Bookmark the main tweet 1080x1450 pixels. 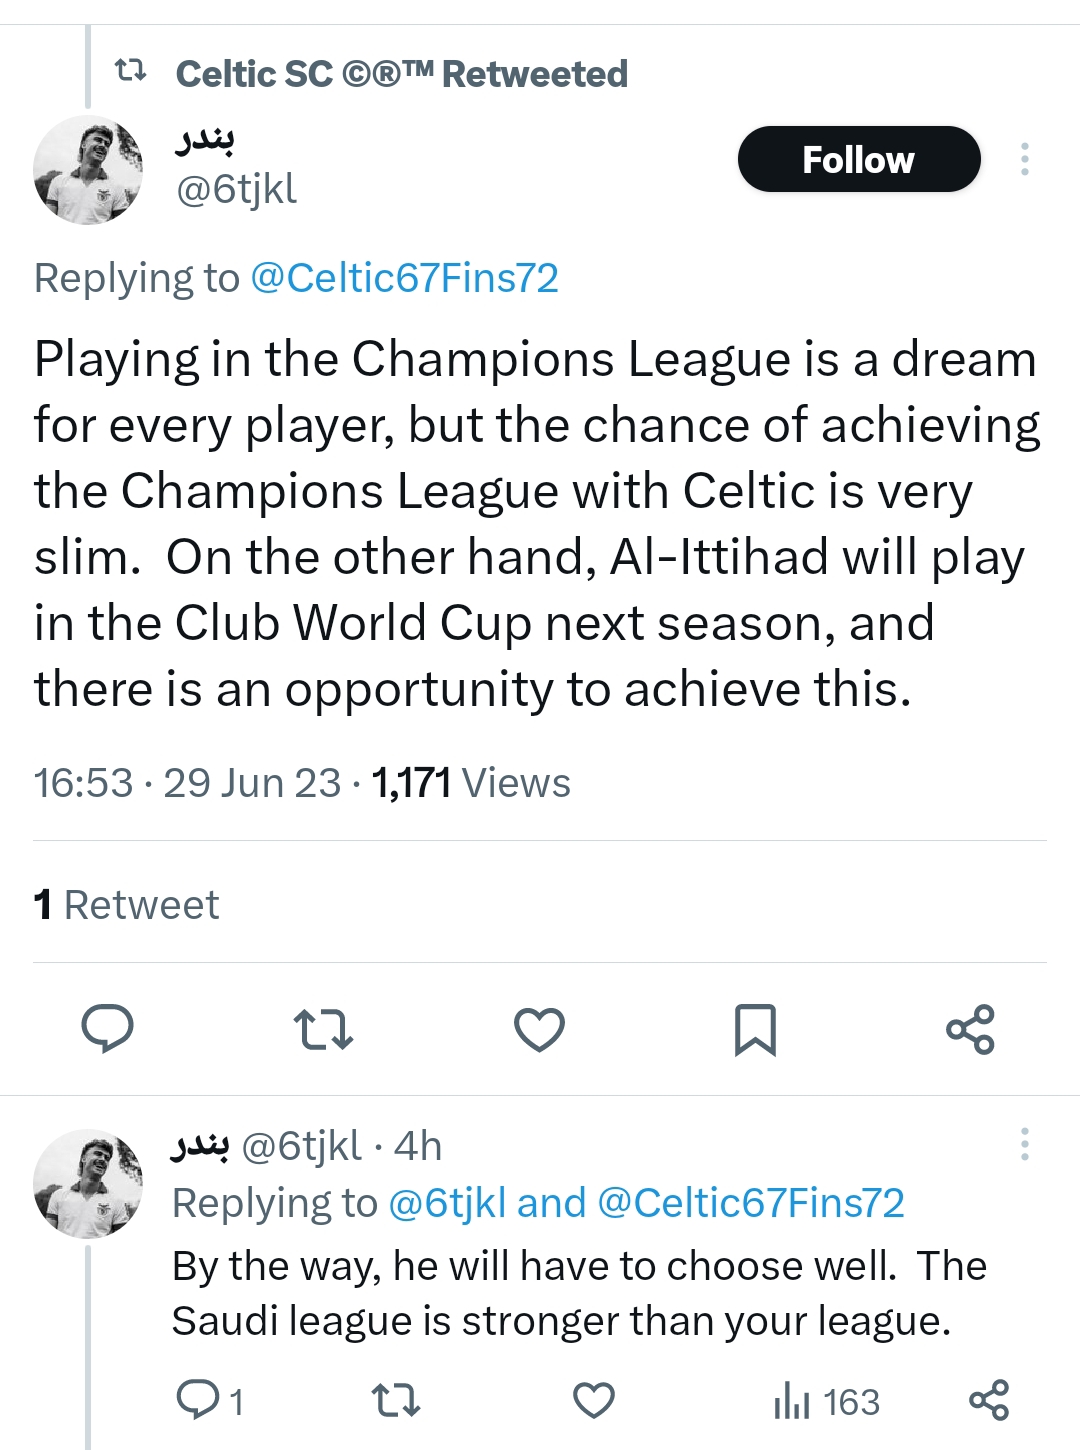pyautogui.click(x=755, y=1029)
